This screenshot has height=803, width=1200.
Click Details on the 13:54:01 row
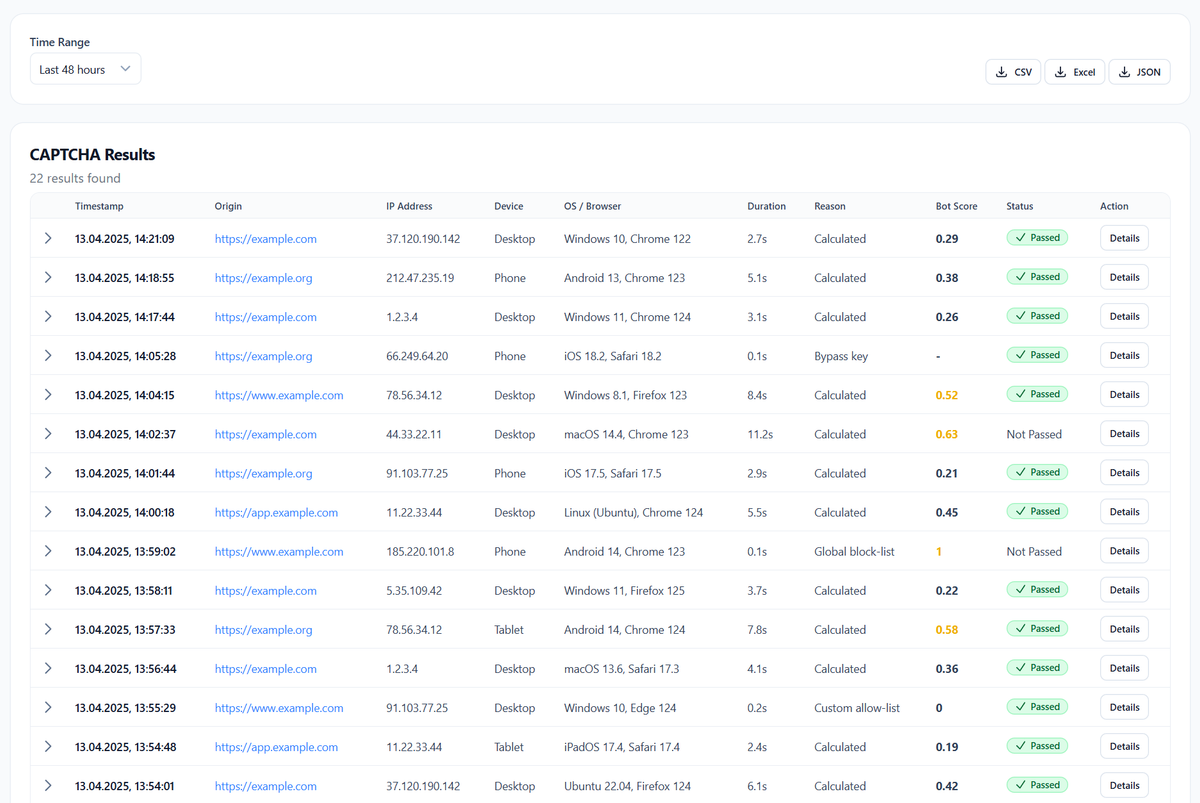[x=1124, y=785]
